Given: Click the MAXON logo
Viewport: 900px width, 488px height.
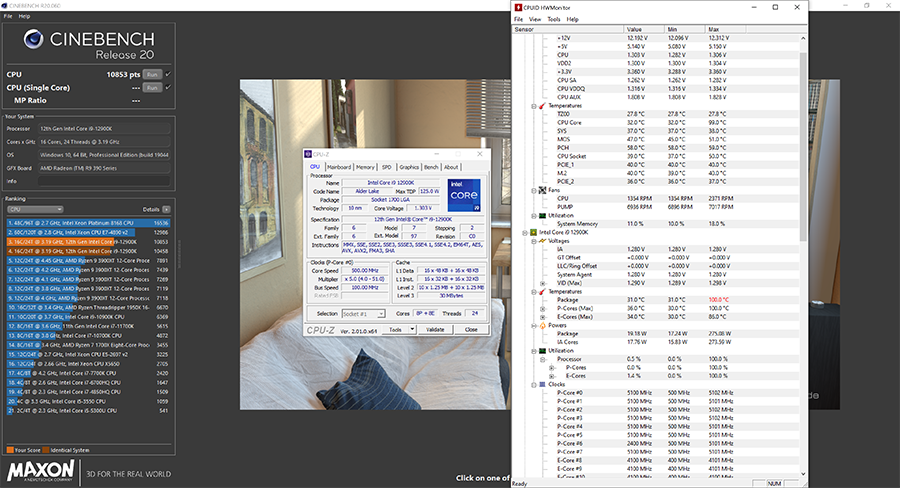Looking at the screenshot, I should [x=40, y=471].
